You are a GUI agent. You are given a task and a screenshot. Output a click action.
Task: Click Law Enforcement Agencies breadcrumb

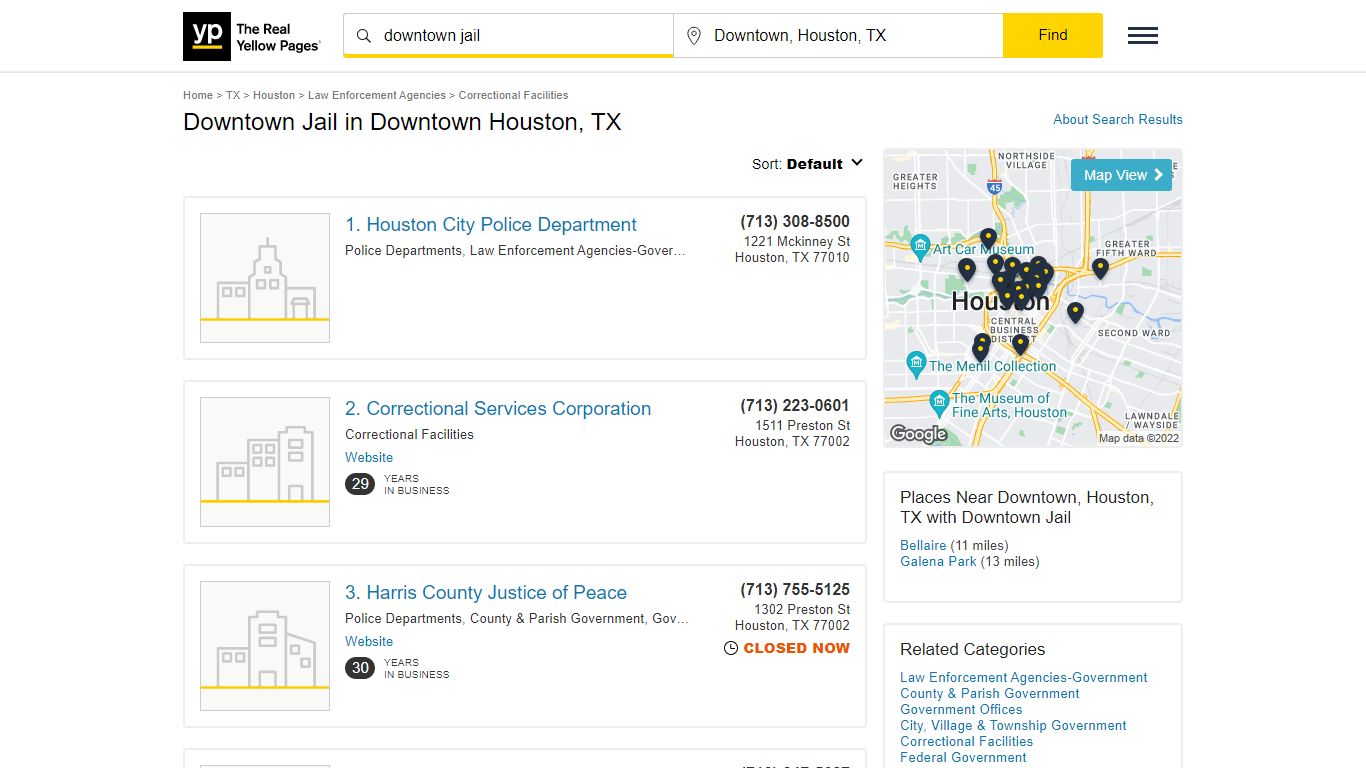coord(377,95)
